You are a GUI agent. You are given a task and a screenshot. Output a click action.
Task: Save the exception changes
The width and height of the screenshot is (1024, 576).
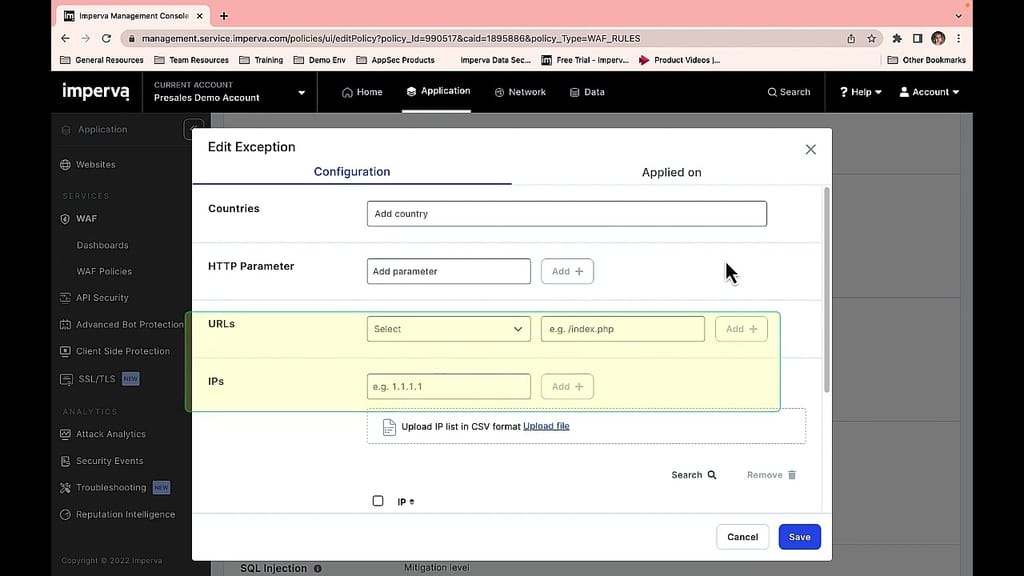coord(799,537)
